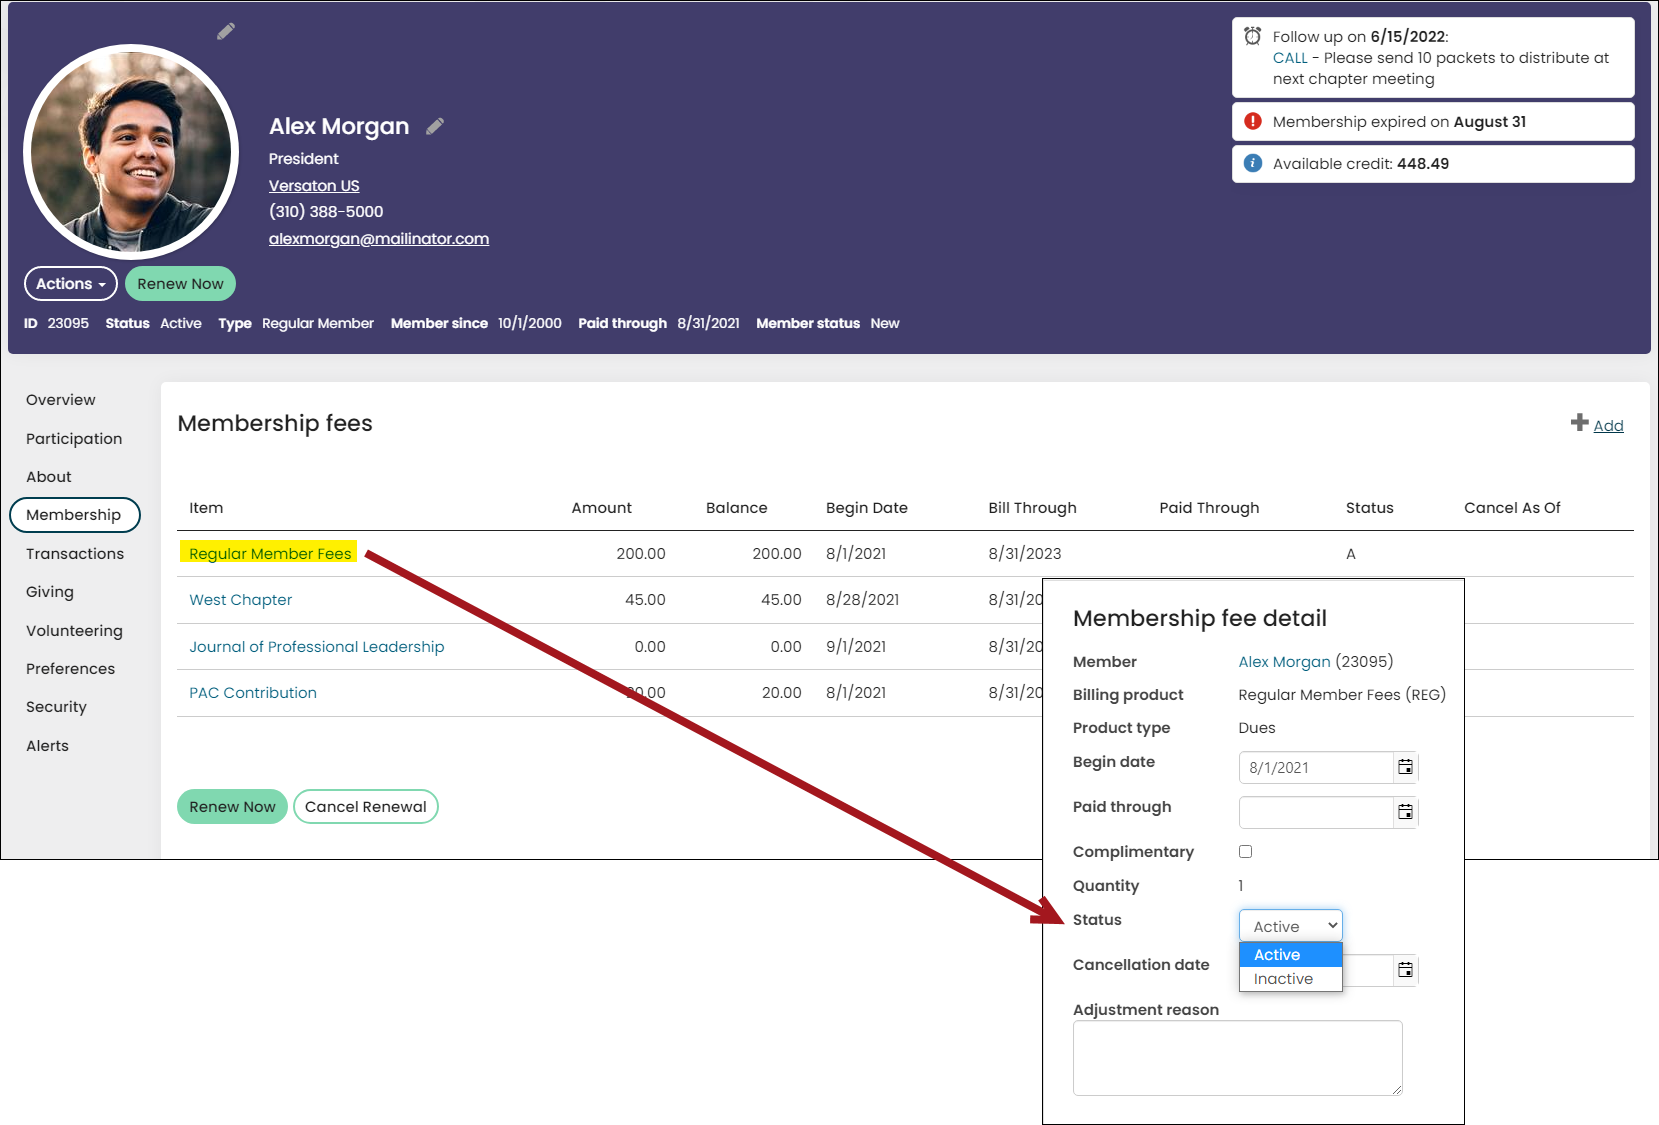
Task: Click the Membership expired on August 31 notice
Action: coord(1433,122)
